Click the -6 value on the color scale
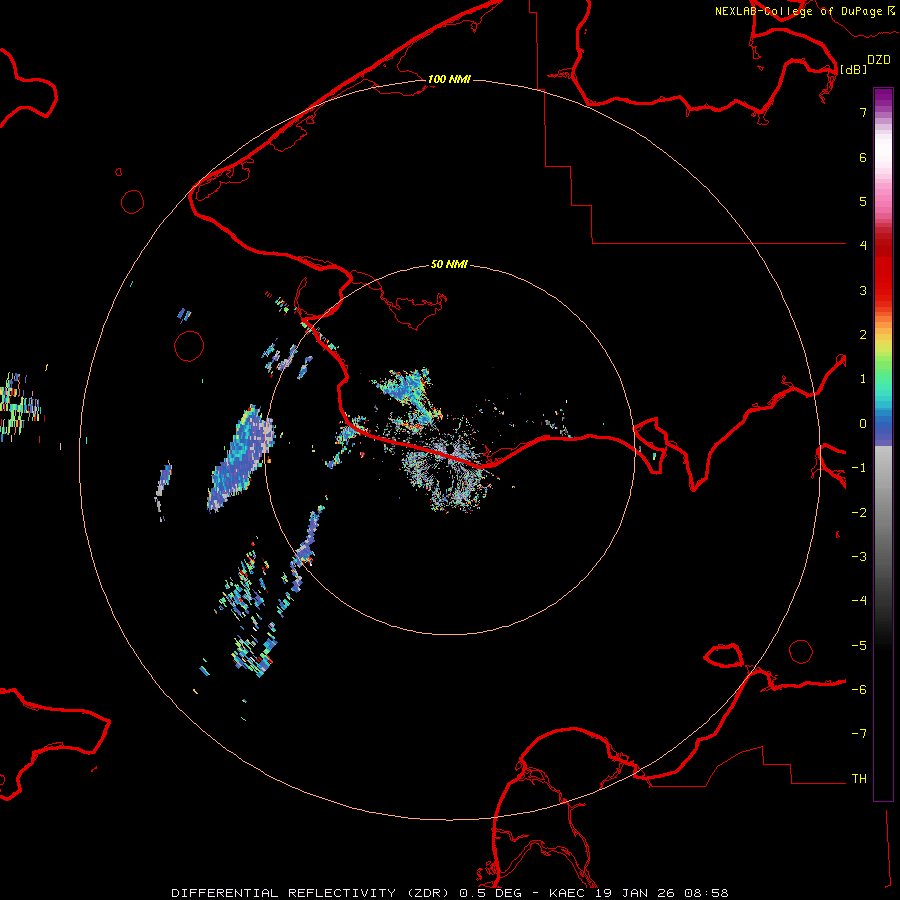Screen dimensions: 900x900 (x=859, y=689)
